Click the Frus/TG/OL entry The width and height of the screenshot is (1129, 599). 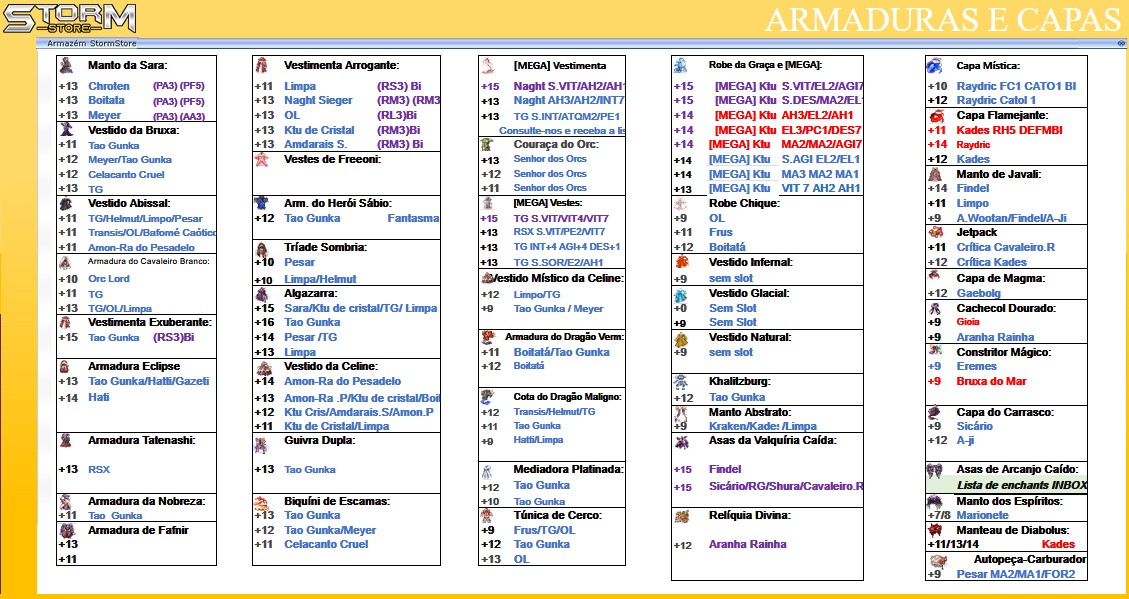click(544, 530)
